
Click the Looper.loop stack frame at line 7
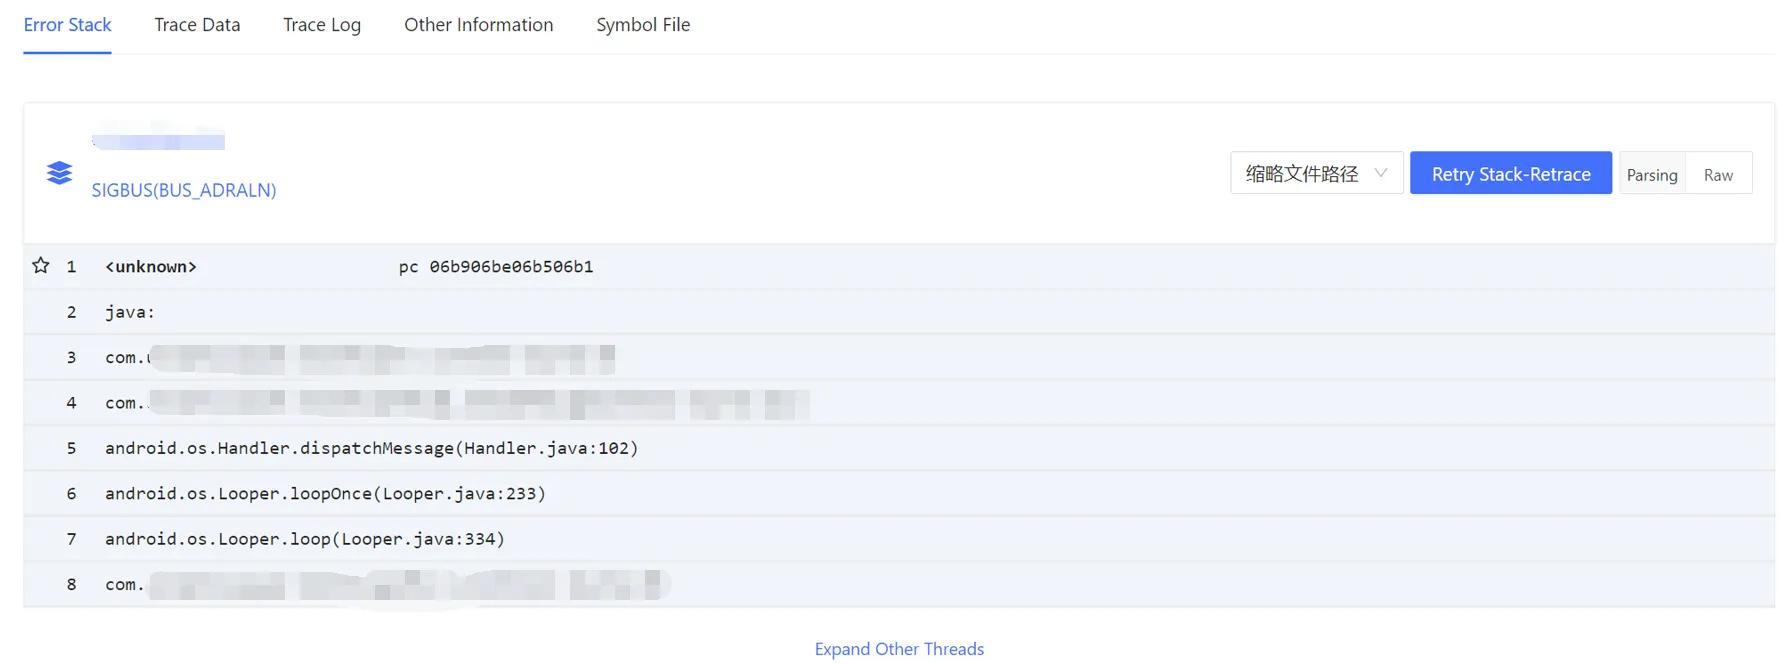[305, 539]
